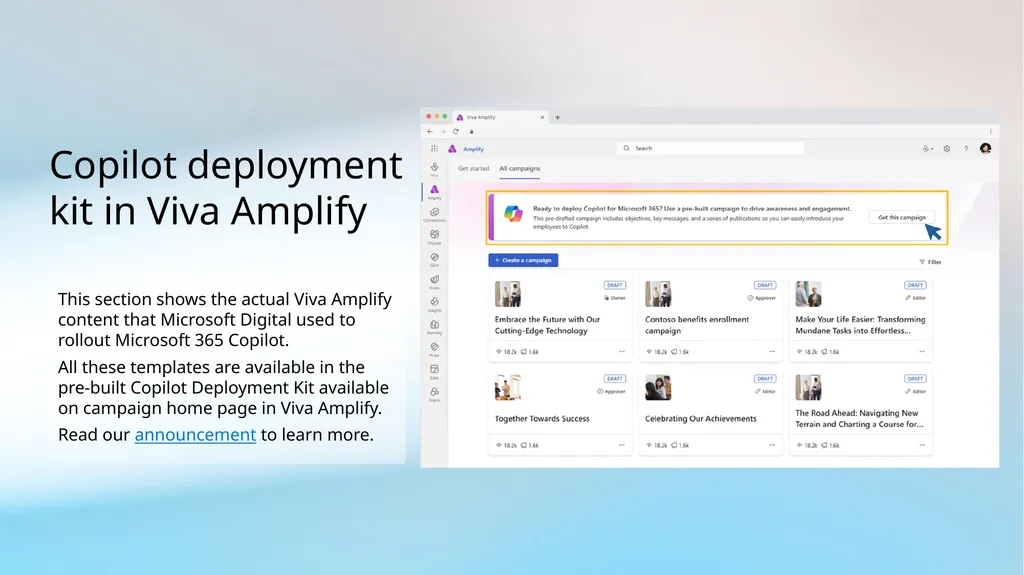Select the Amplify app in the sidebar
Screen dimensions: 1024x575
coord(434,192)
